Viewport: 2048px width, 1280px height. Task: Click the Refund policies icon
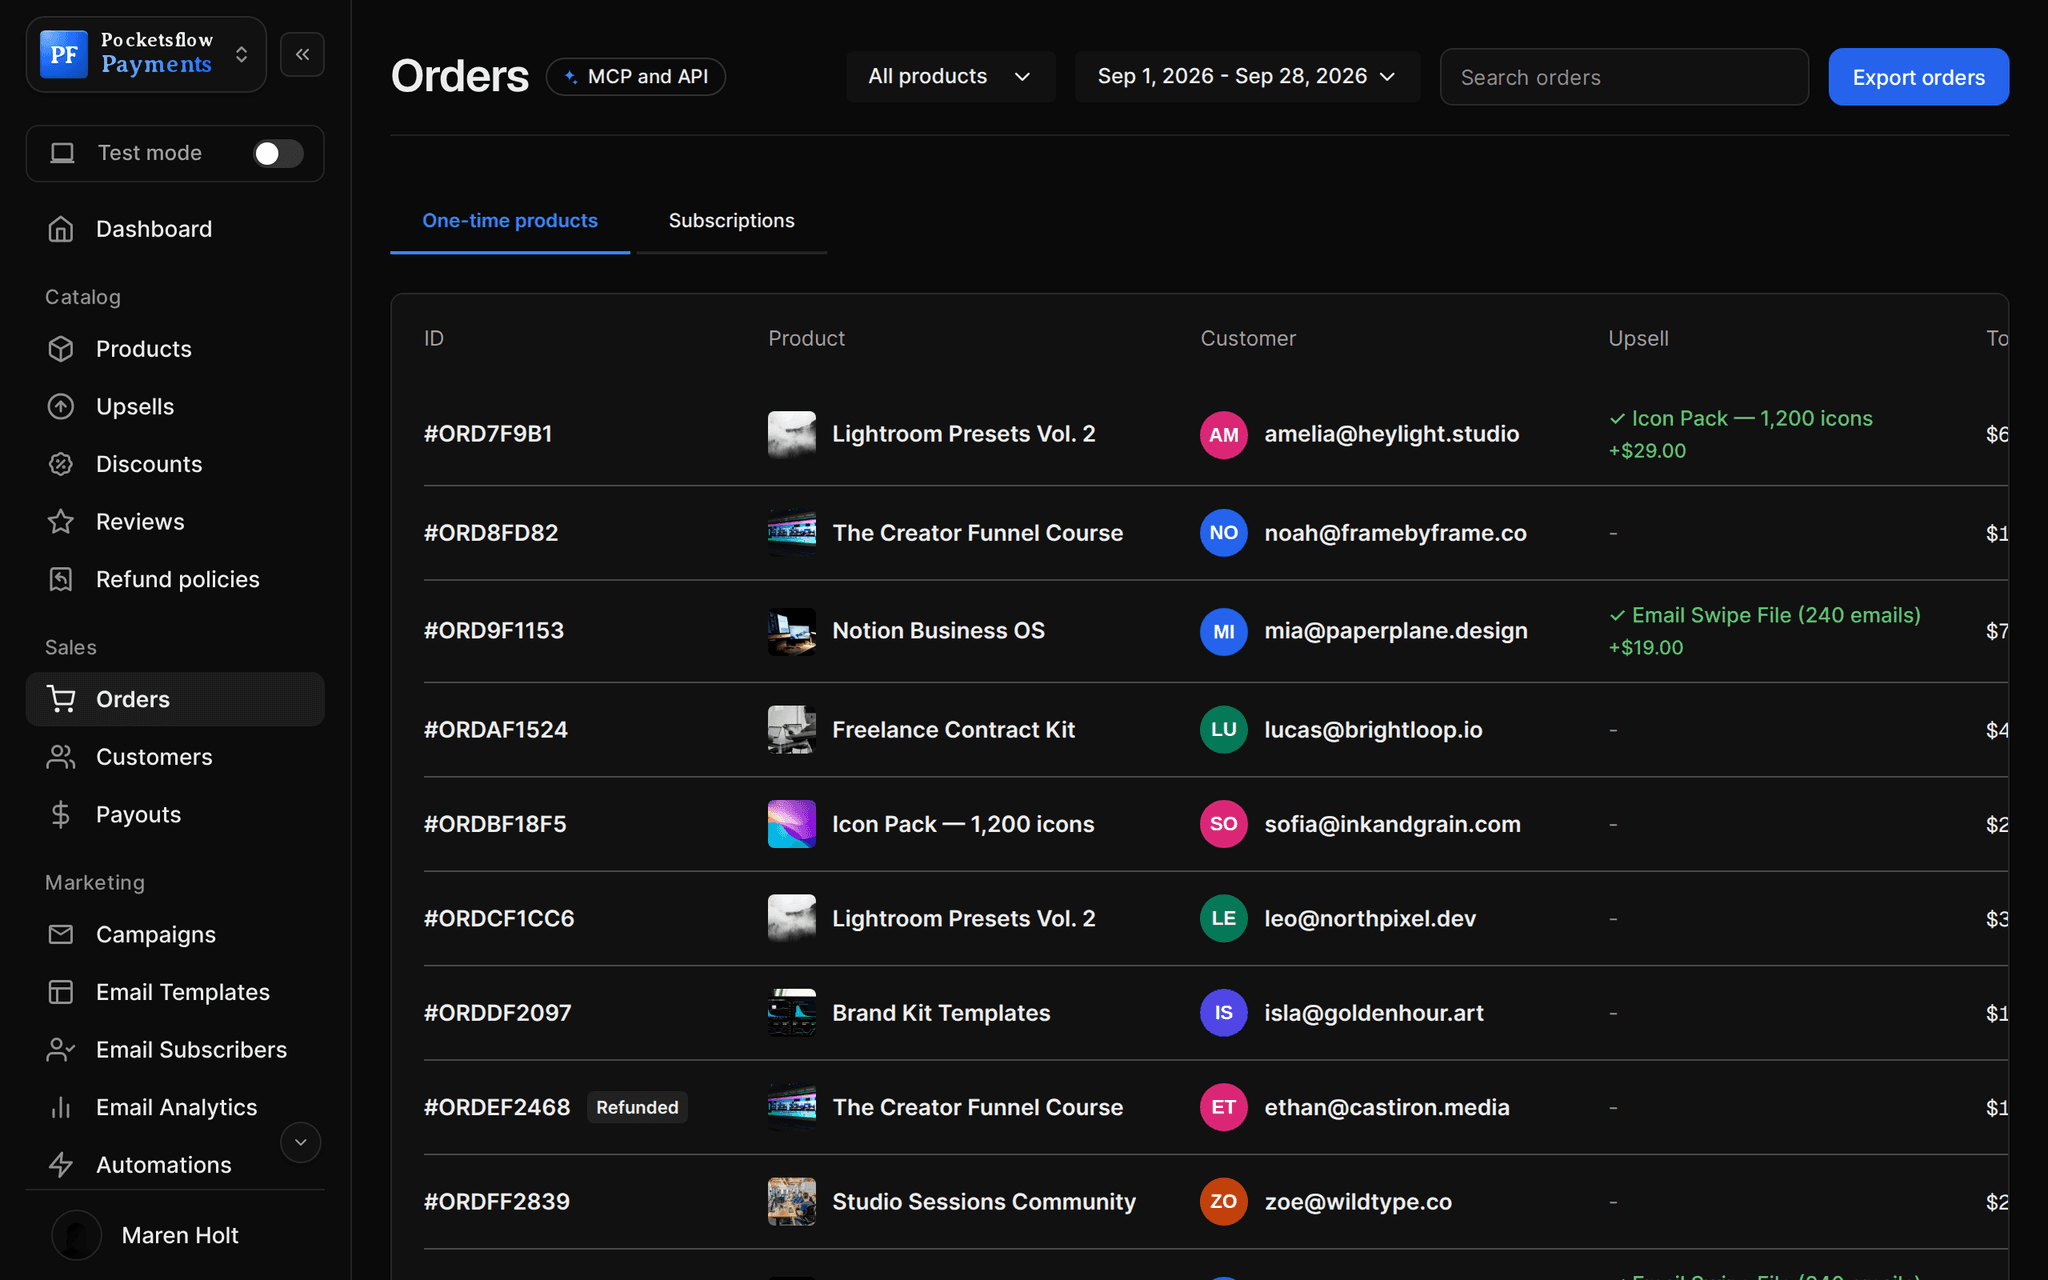click(x=61, y=579)
